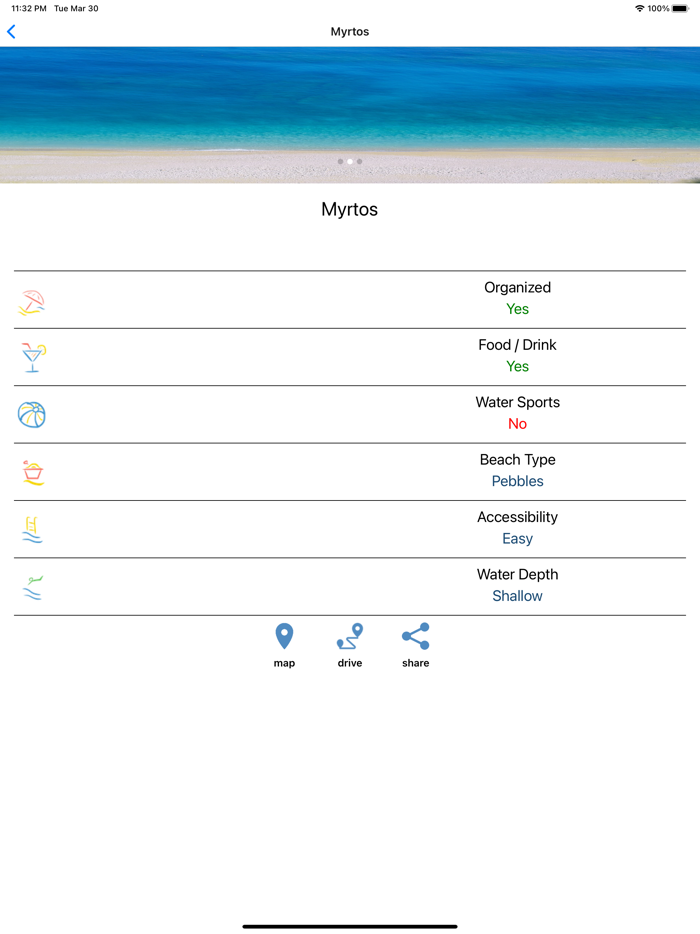Viewport: 700px width, 934px height.
Task: Select the third photo page dot
Action: tap(359, 161)
